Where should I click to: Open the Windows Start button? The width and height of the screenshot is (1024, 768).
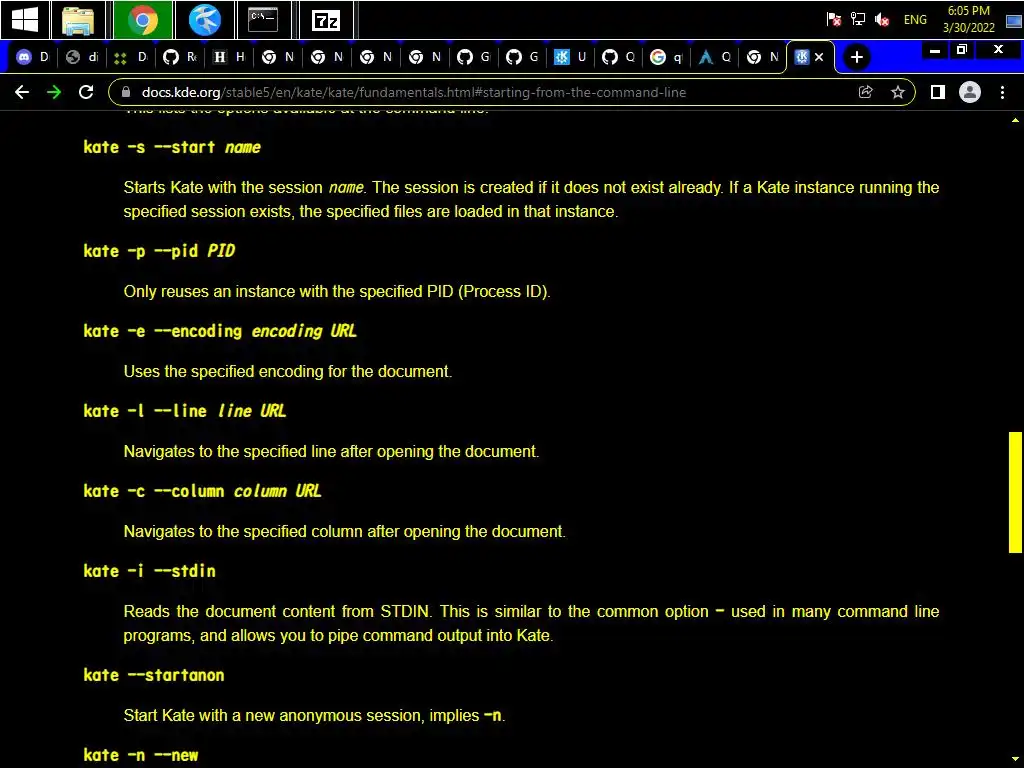[25, 20]
